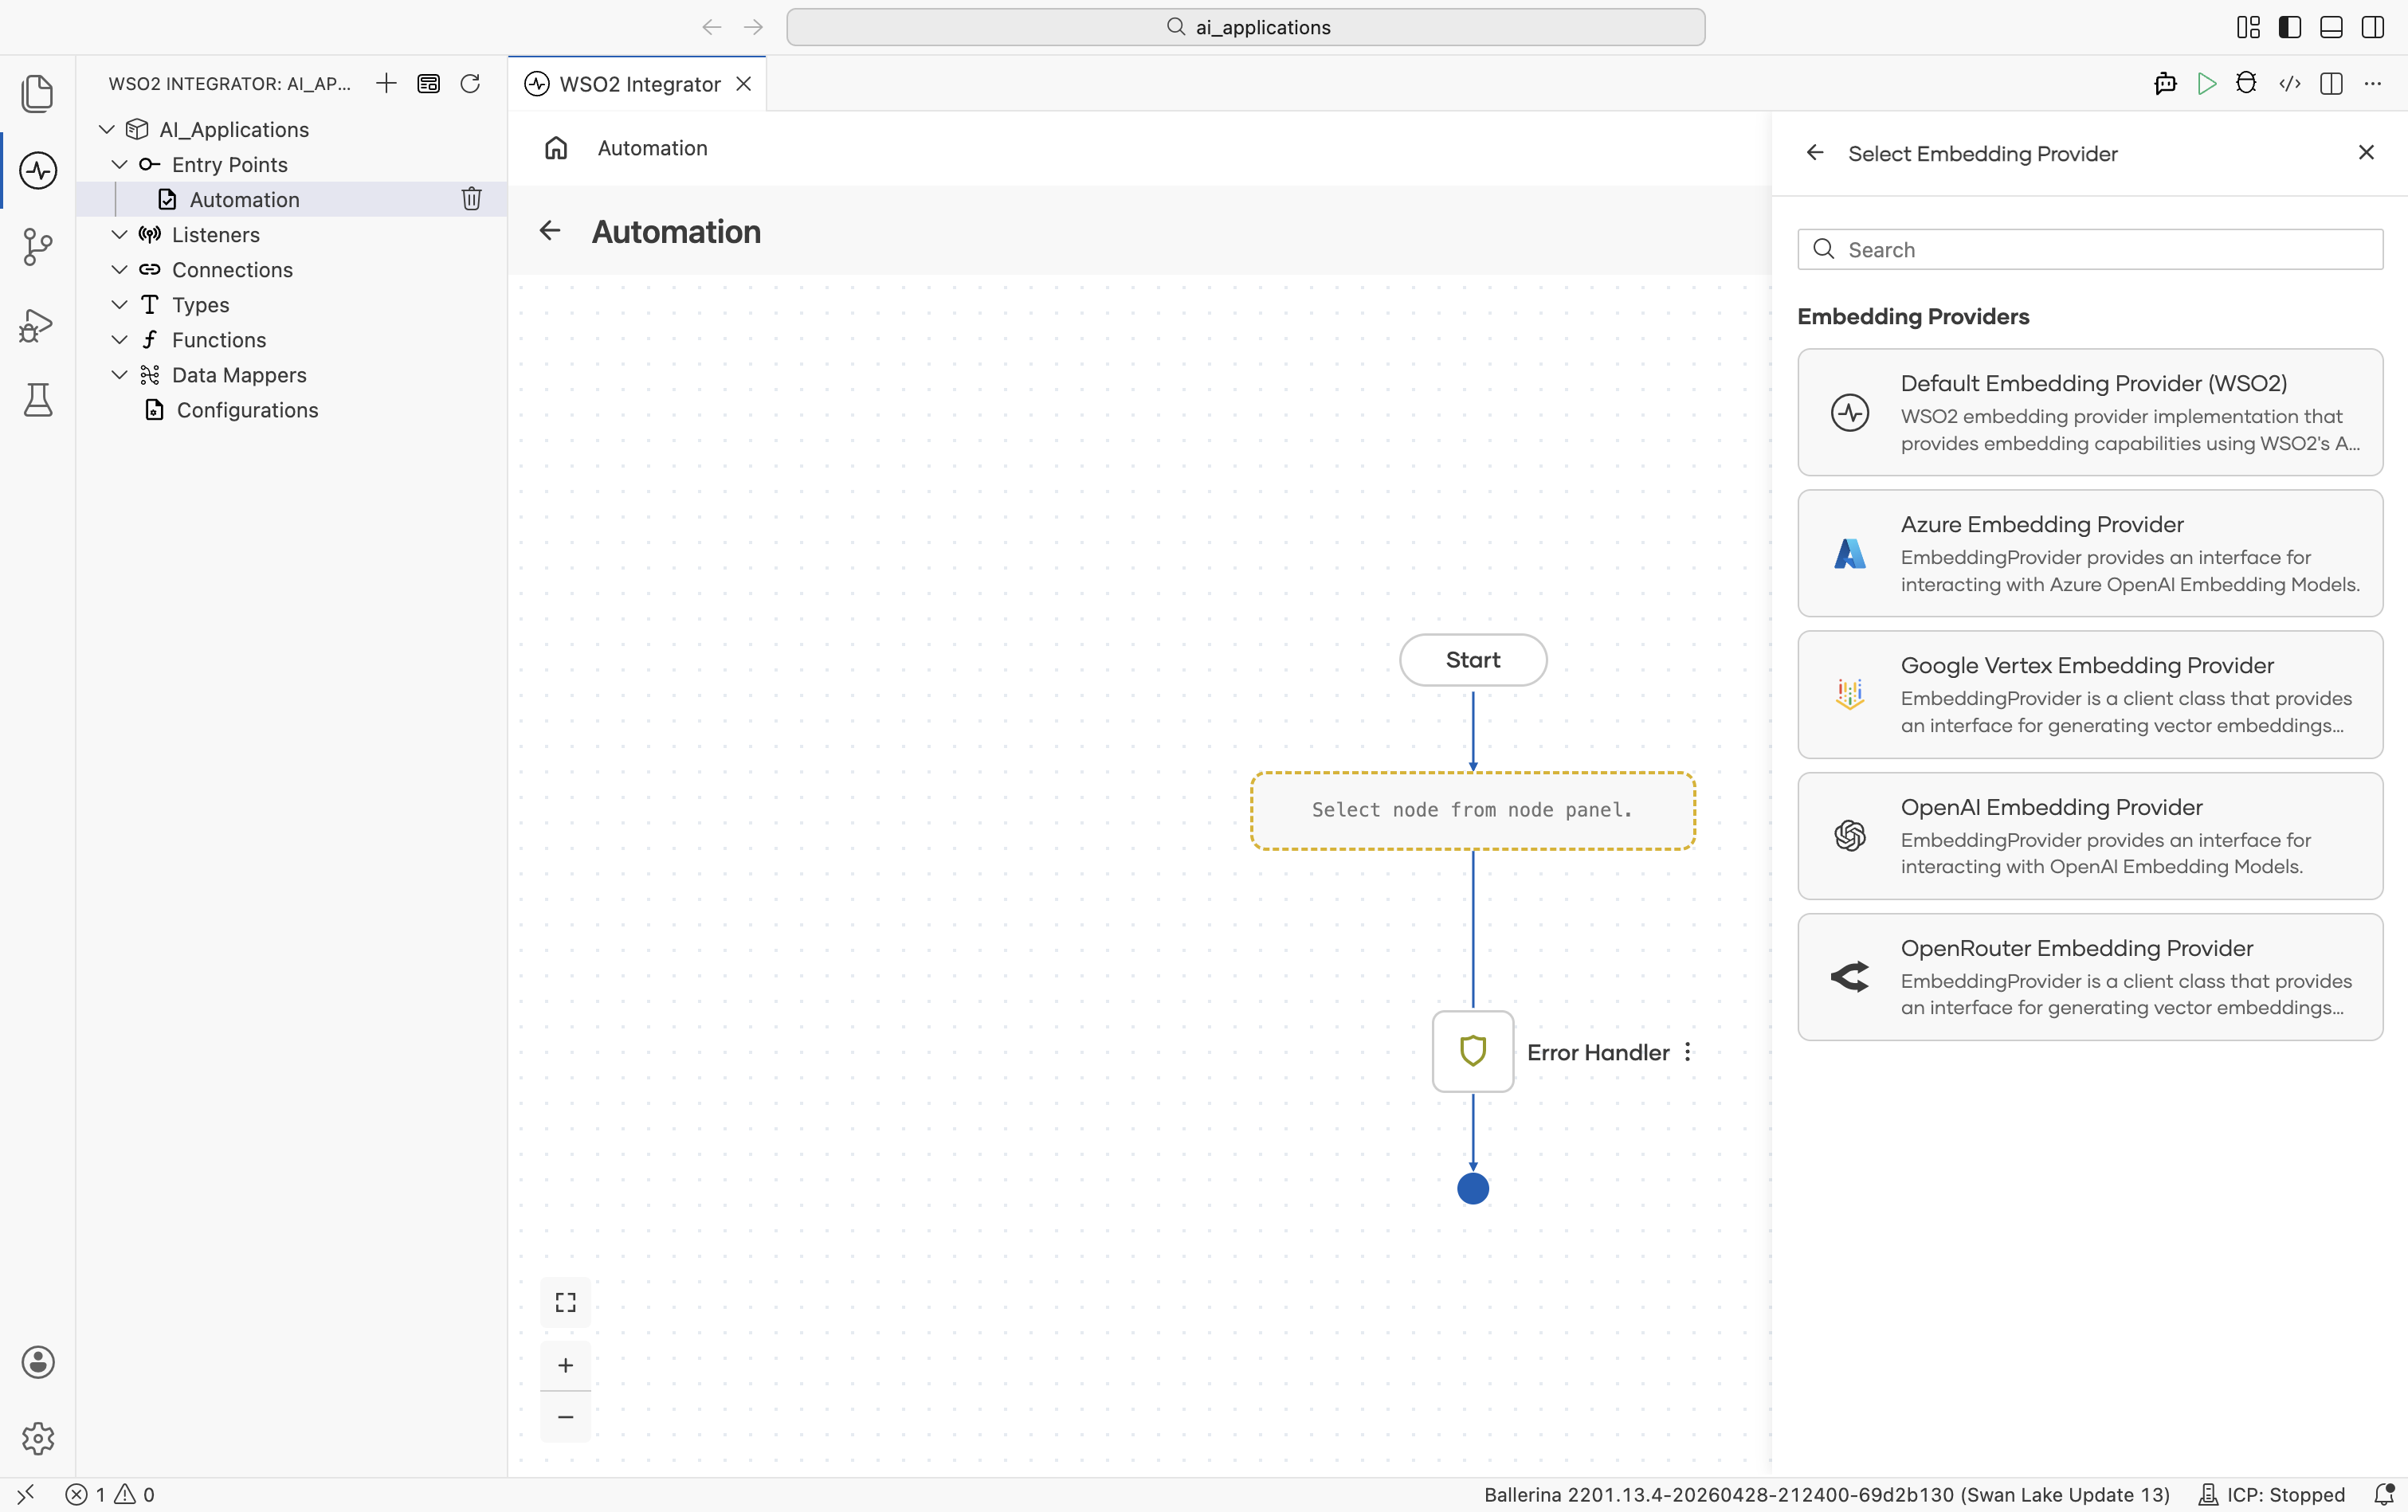The image size is (2408, 1512).
Task: Show source code with the code brackets icon
Action: (2289, 83)
